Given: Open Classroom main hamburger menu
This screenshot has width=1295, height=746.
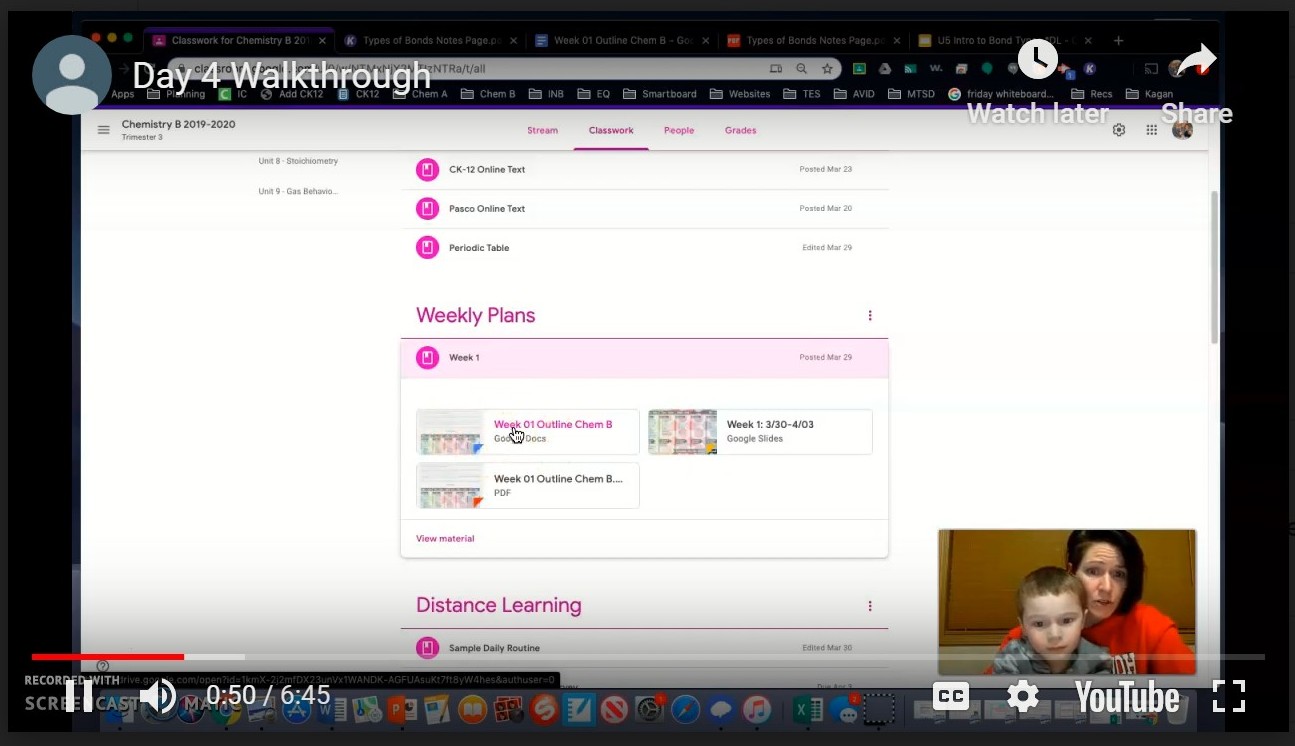Looking at the screenshot, I should 104,130.
